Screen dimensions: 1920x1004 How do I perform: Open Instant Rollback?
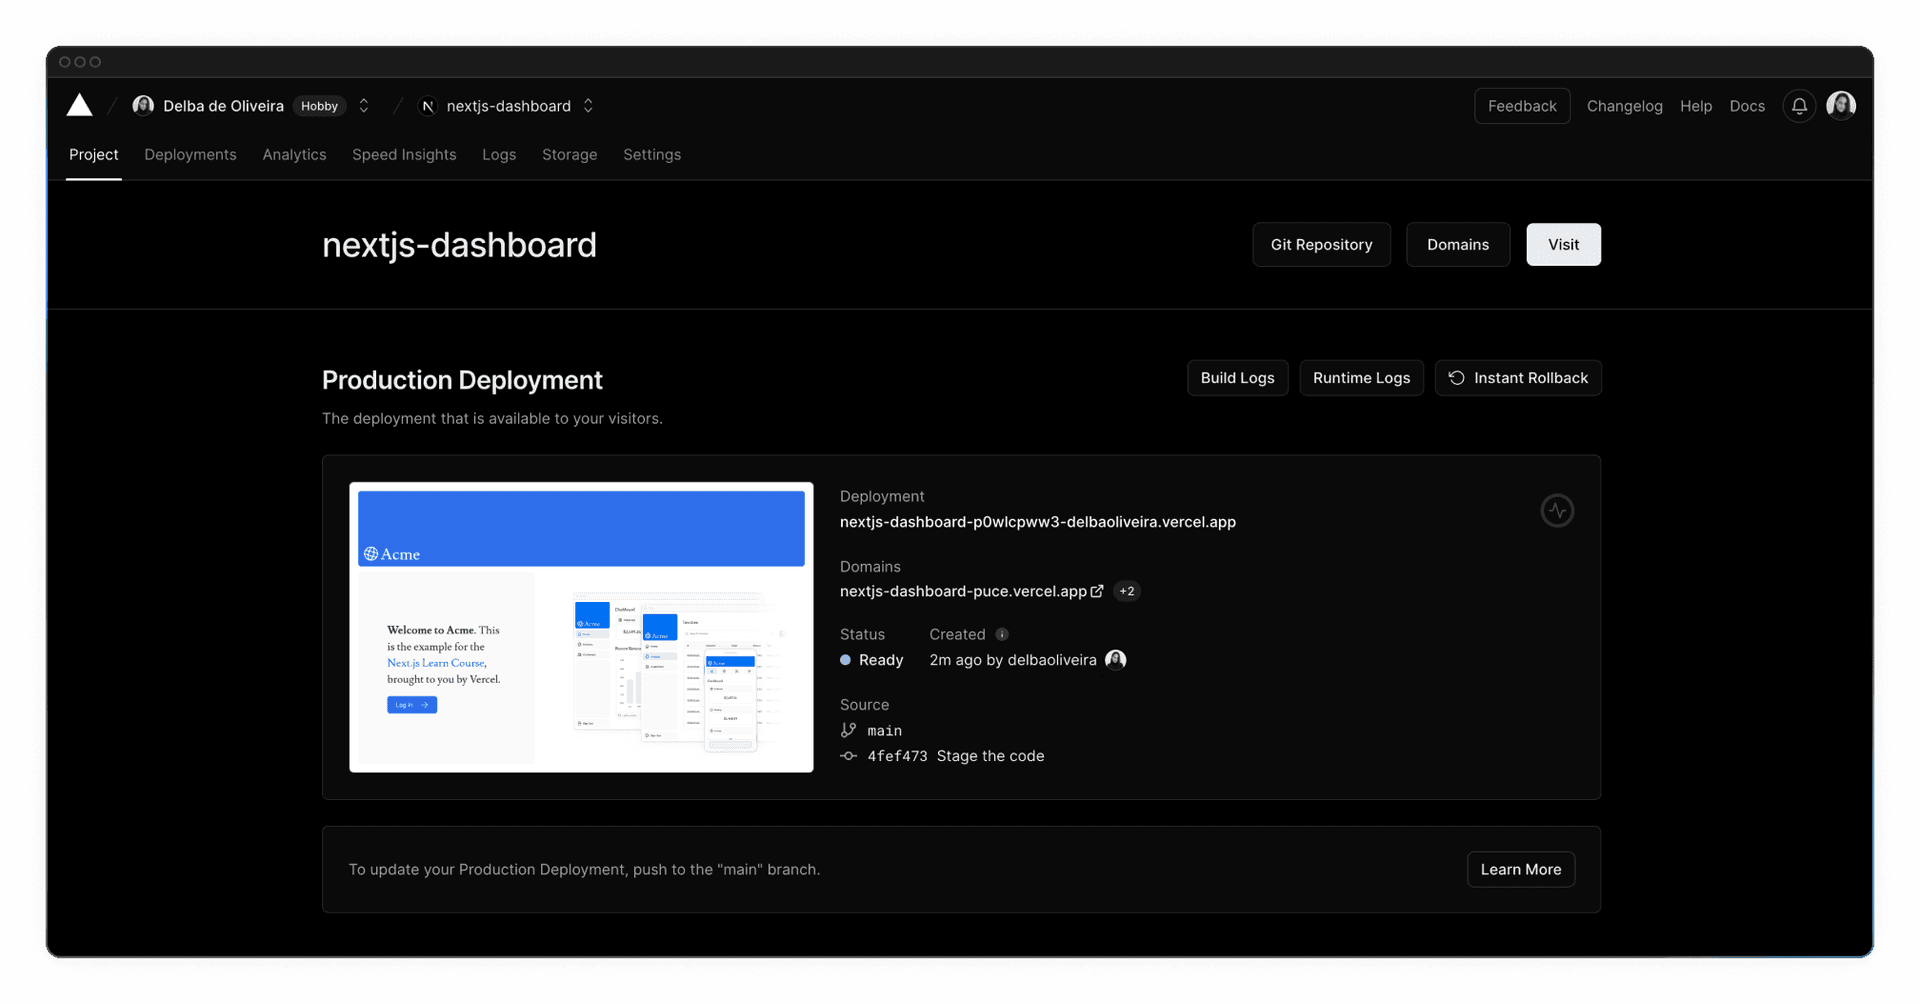pyautogui.click(x=1518, y=377)
